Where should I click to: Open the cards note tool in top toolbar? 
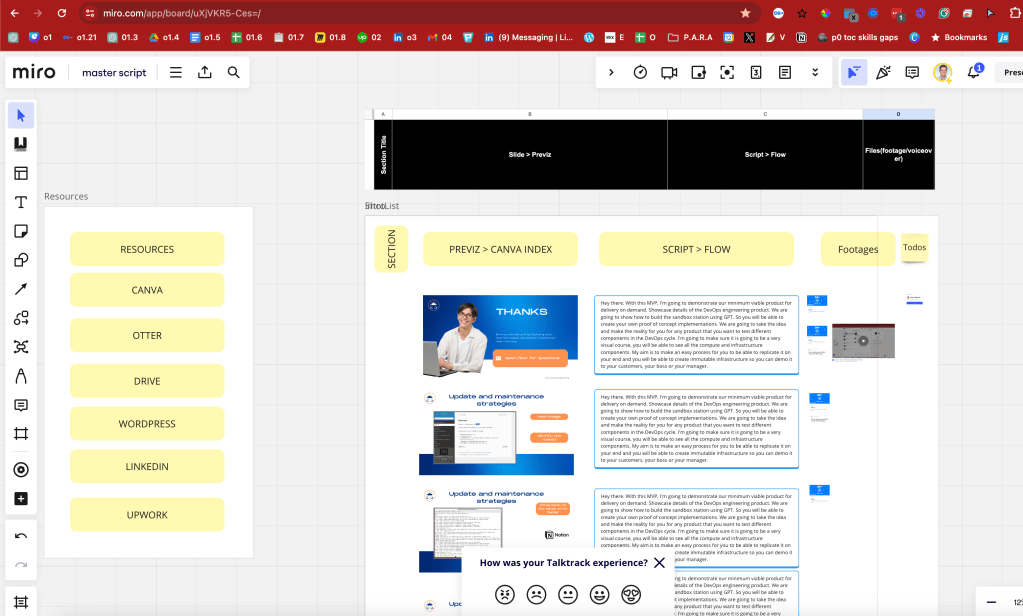point(698,72)
